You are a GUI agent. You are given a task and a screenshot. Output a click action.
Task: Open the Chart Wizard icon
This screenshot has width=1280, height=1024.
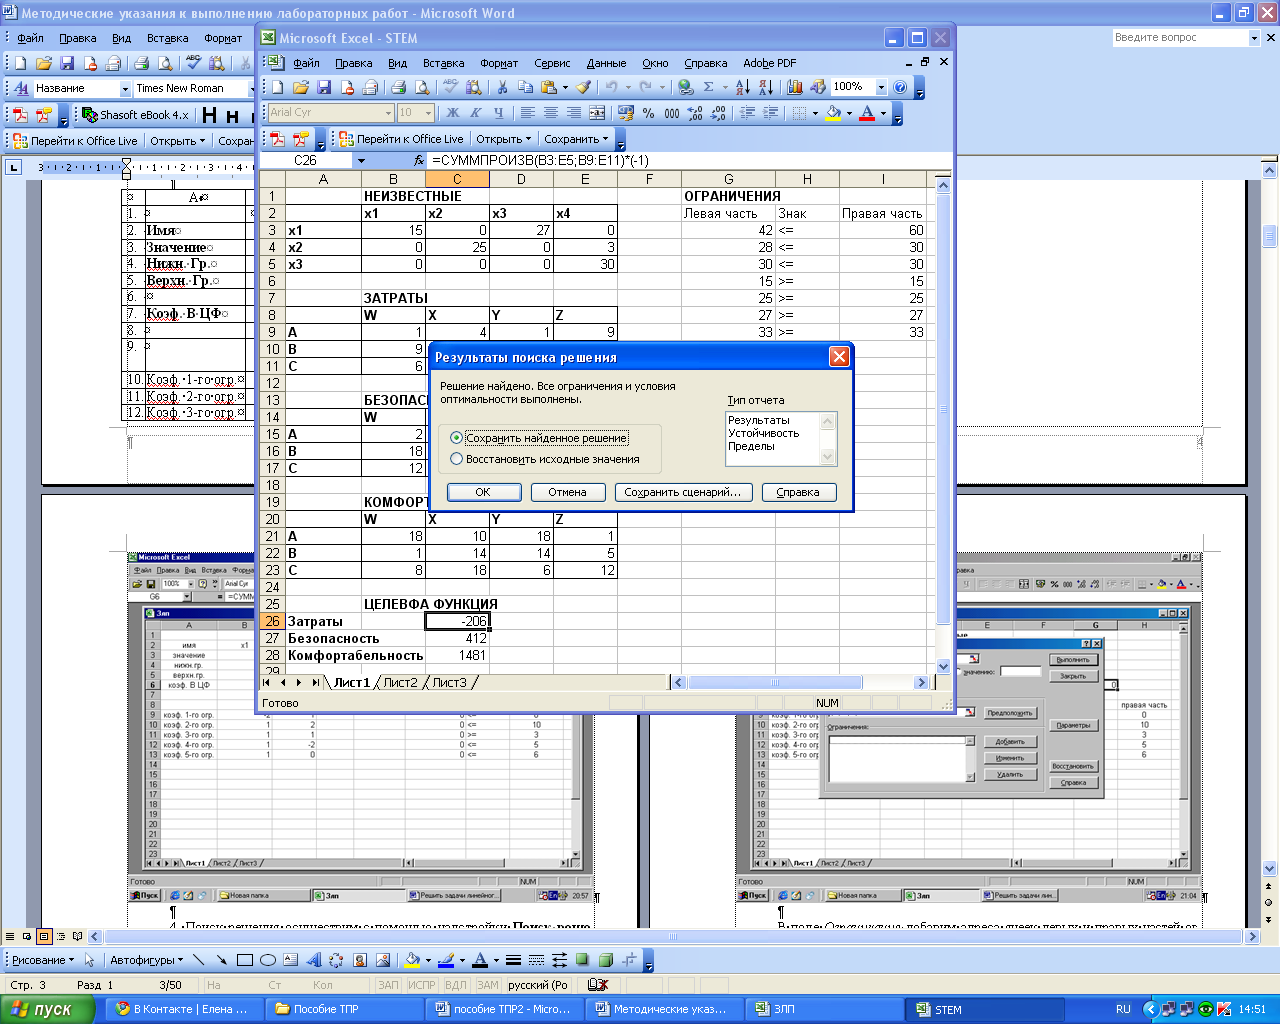coord(795,87)
